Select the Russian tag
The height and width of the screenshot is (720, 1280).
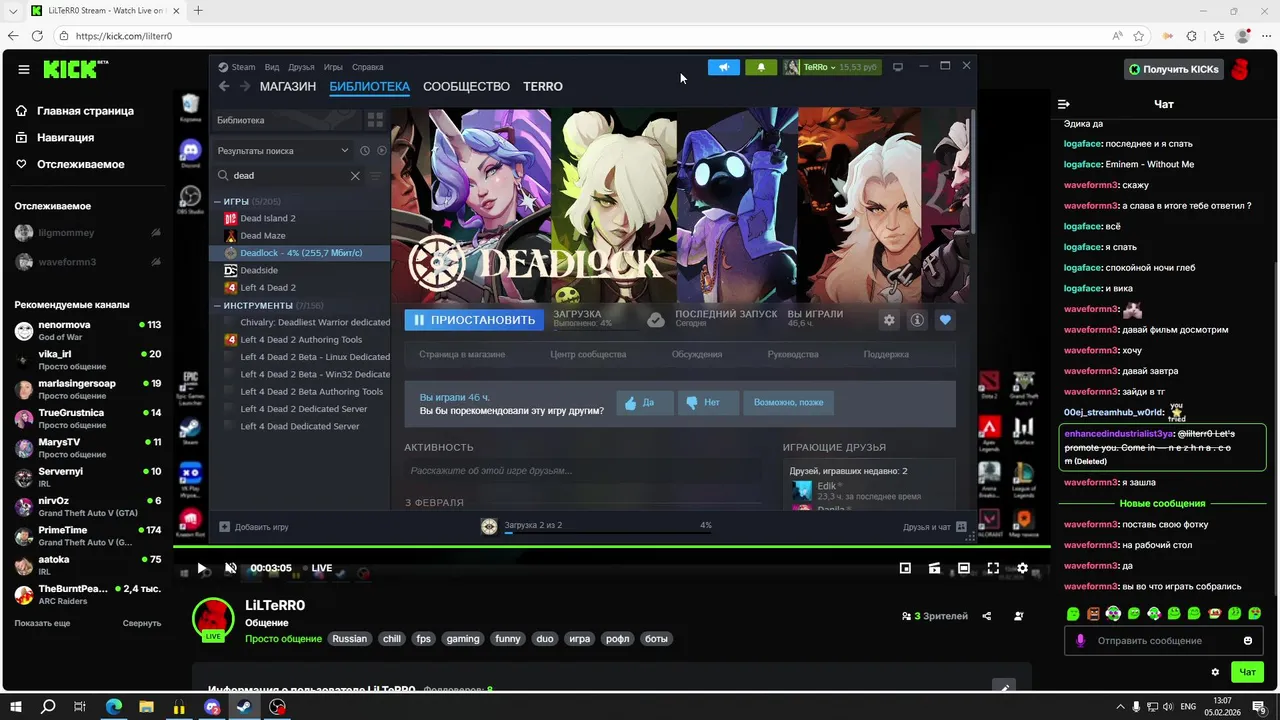pyautogui.click(x=350, y=638)
